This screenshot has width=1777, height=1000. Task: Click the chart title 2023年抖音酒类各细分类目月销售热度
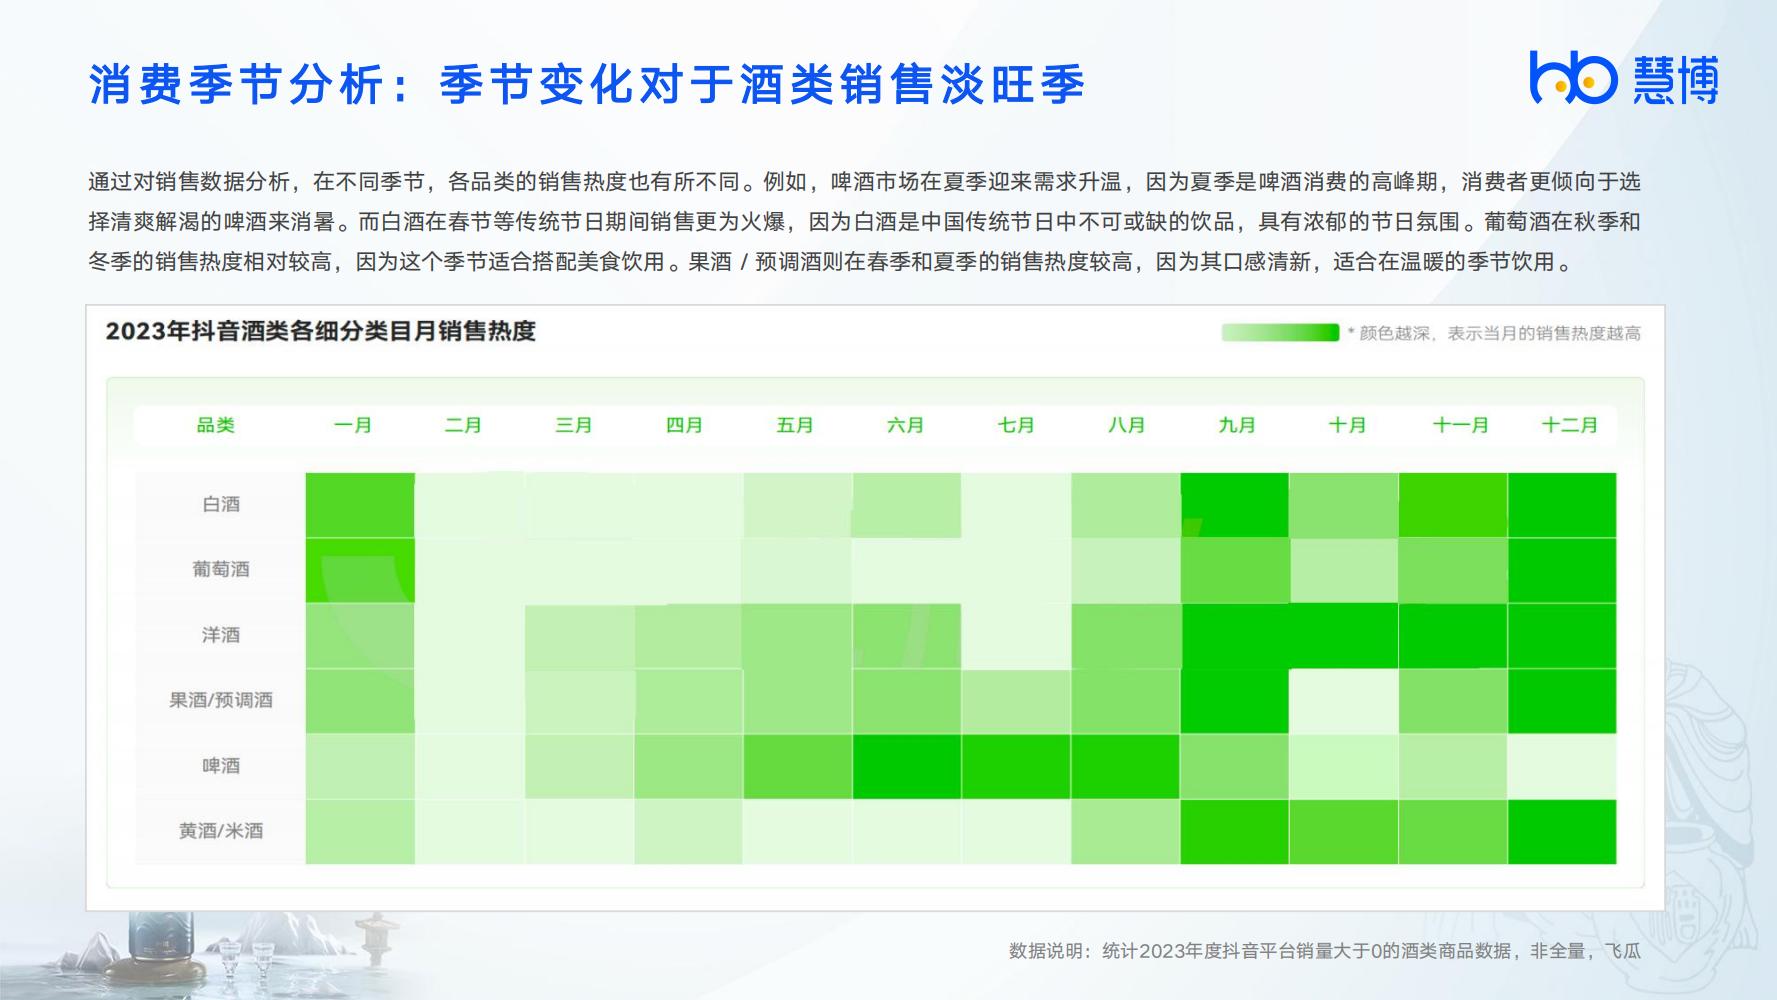[321, 331]
